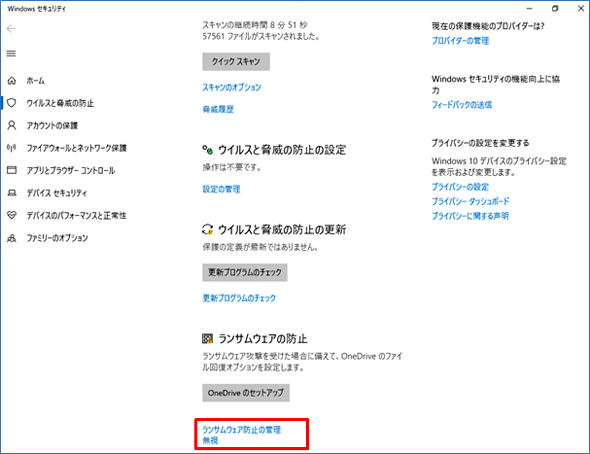
Task: Click OneDrive のセットアップ button
Action: (246, 393)
